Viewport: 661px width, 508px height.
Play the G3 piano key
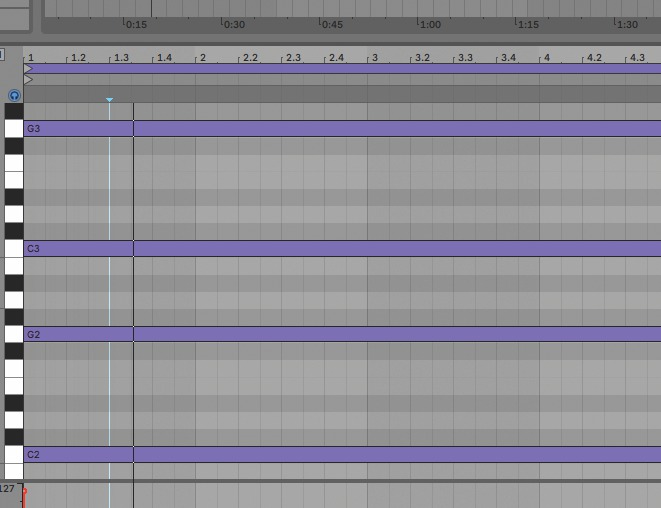[14, 128]
